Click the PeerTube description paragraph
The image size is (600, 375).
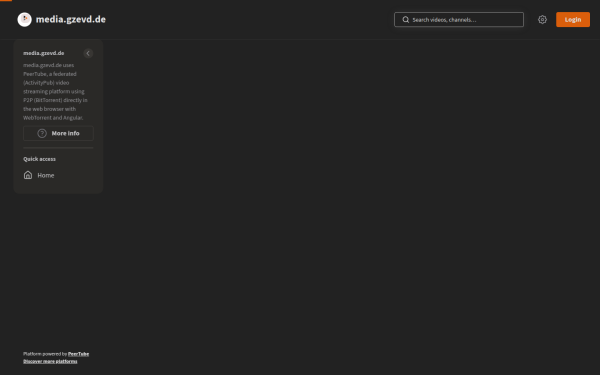pyautogui.click(x=55, y=91)
